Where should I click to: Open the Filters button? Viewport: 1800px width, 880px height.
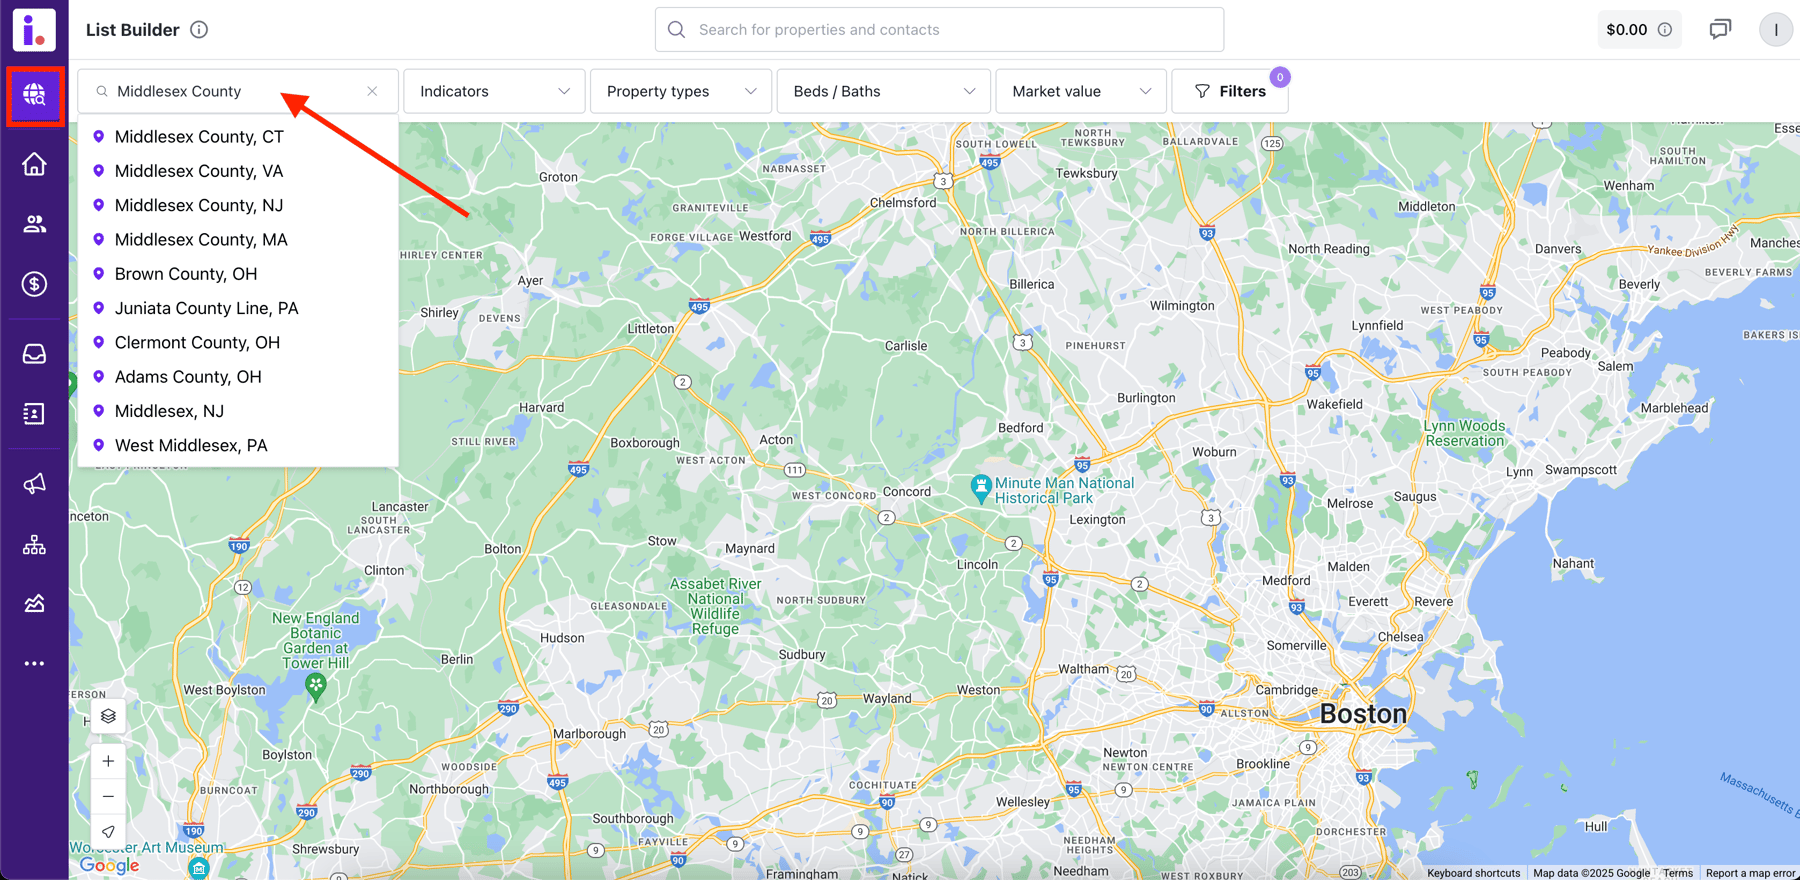click(1230, 91)
